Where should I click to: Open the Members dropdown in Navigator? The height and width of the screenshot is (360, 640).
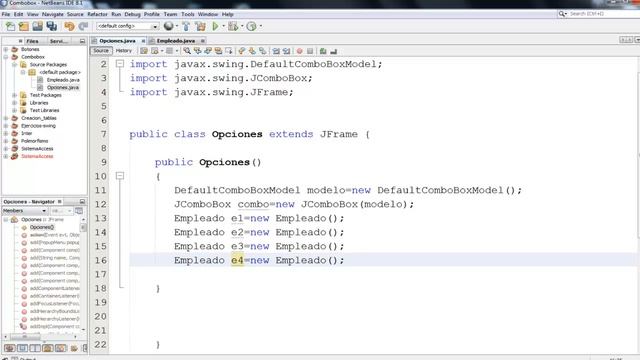click(24, 211)
